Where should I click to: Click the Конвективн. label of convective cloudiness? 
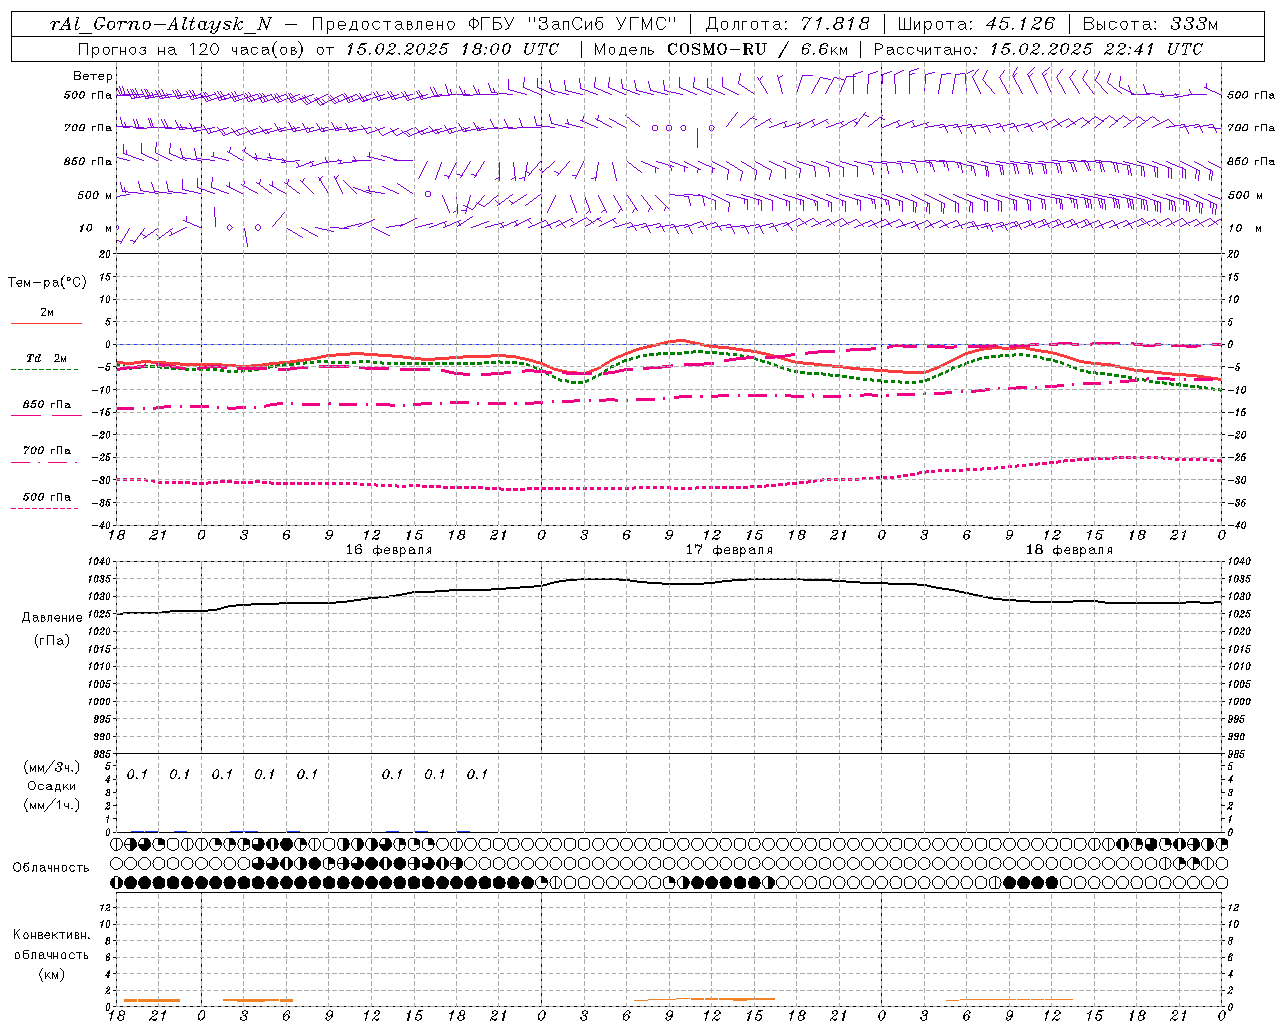[x=51, y=935]
